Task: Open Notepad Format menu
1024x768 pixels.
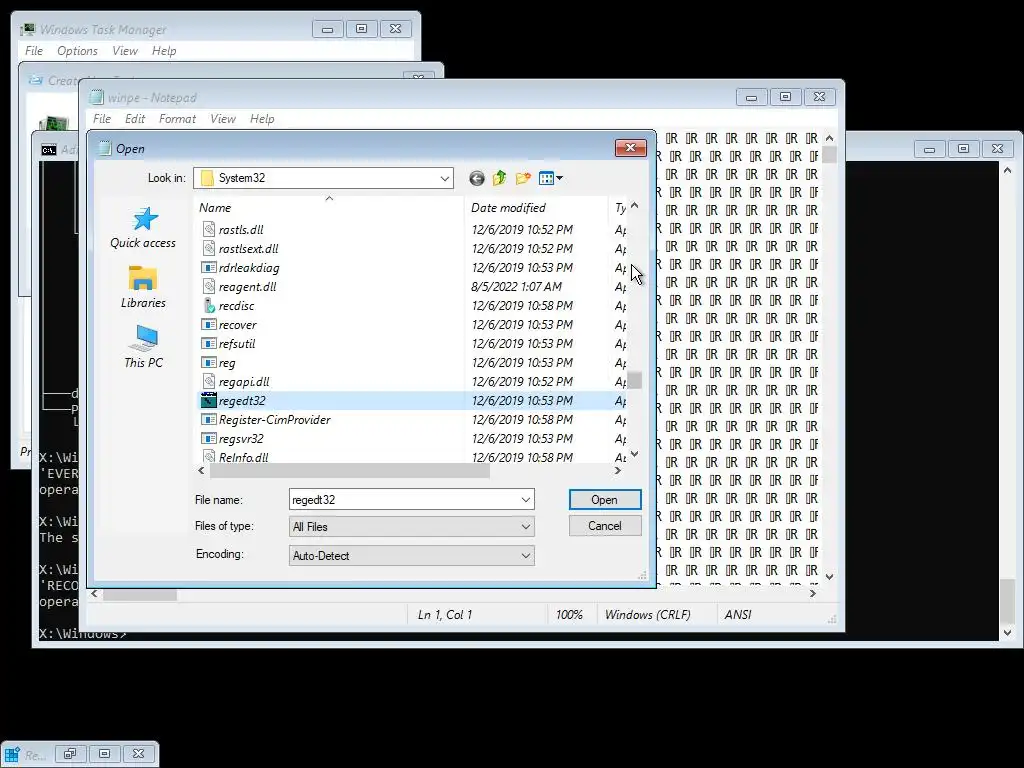Action: click(177, 119)
